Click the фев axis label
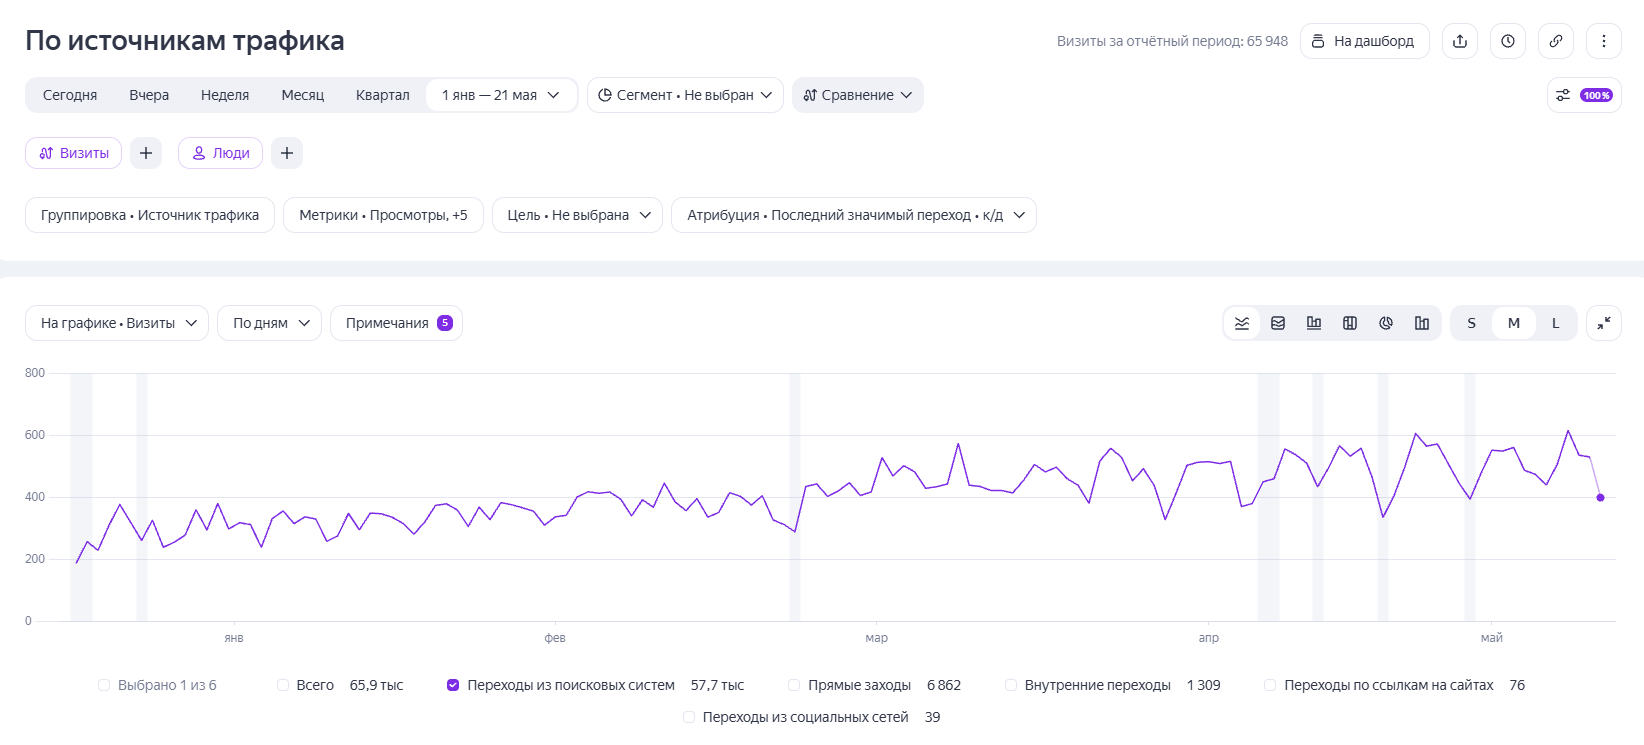This screenshot has width=1644, height=745. coord(555,638)
